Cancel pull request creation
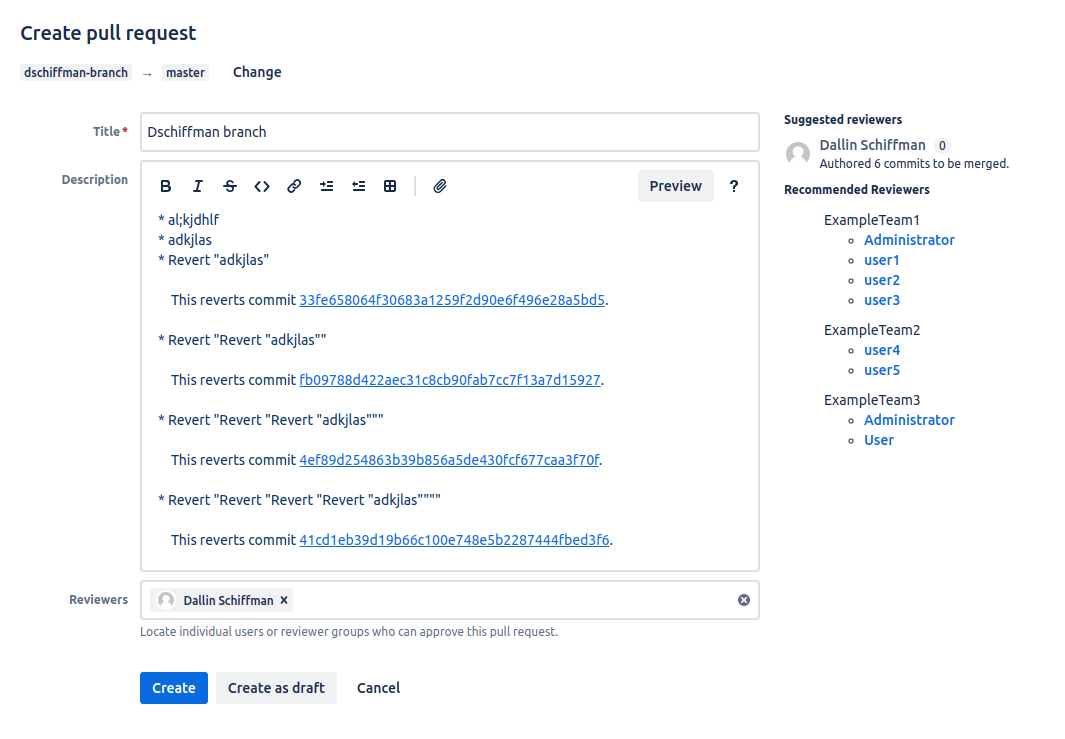The width and height of the screenshot is (1065, 739). (x=378, y=688)
